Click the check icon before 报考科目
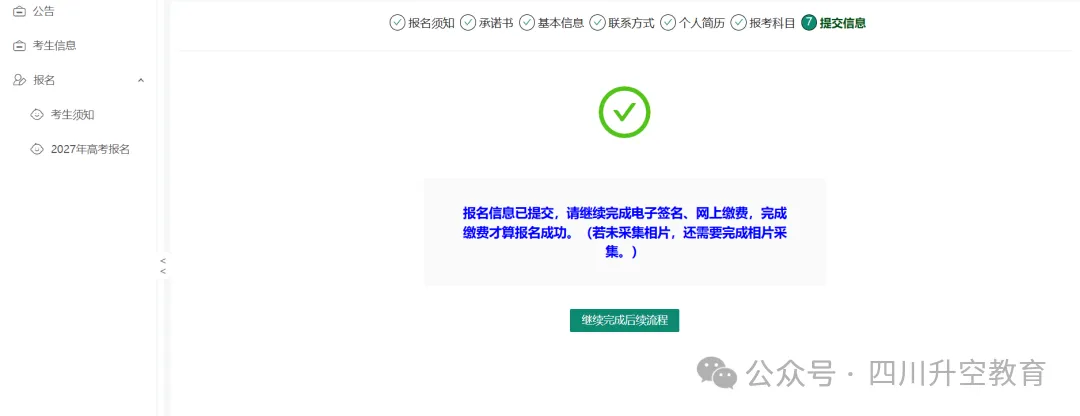Viewport: 1080px width, 416px height. (x=738, y=23)
